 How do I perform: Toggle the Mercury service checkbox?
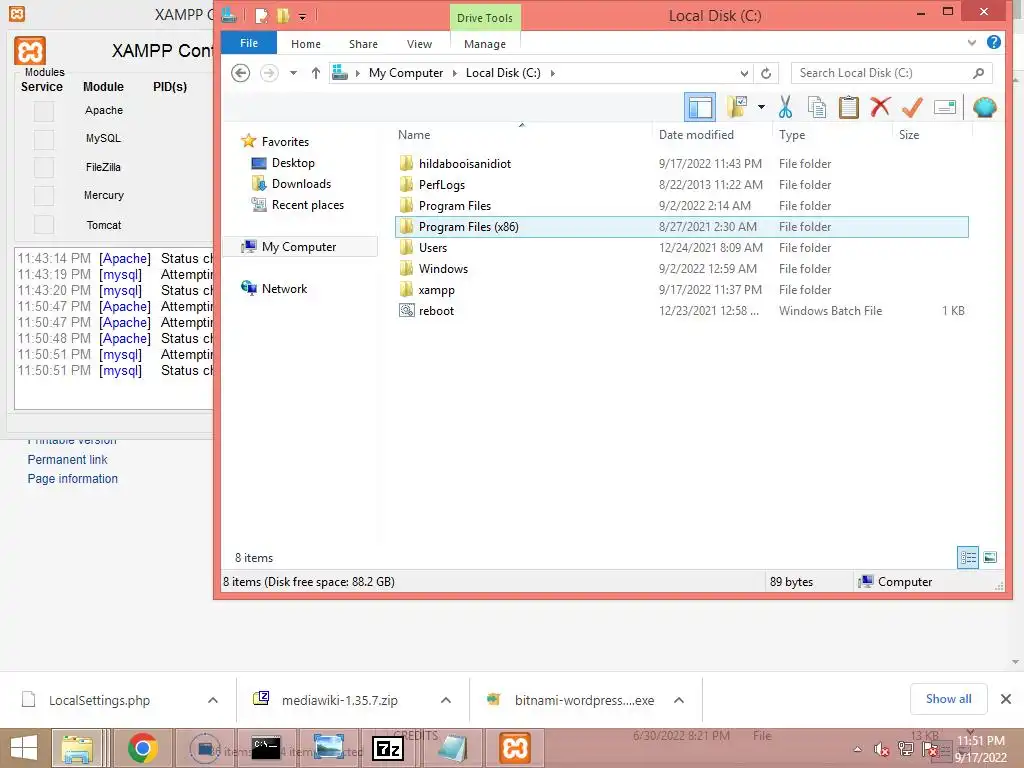(44, 195)
